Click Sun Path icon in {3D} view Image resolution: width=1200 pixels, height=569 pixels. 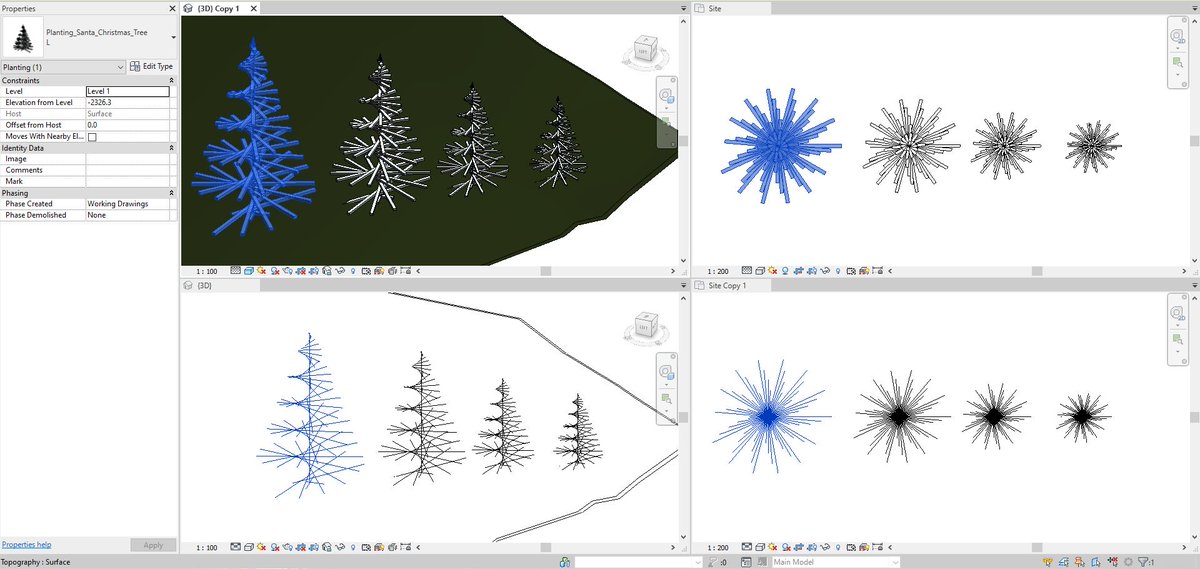[x=262, y=547]
